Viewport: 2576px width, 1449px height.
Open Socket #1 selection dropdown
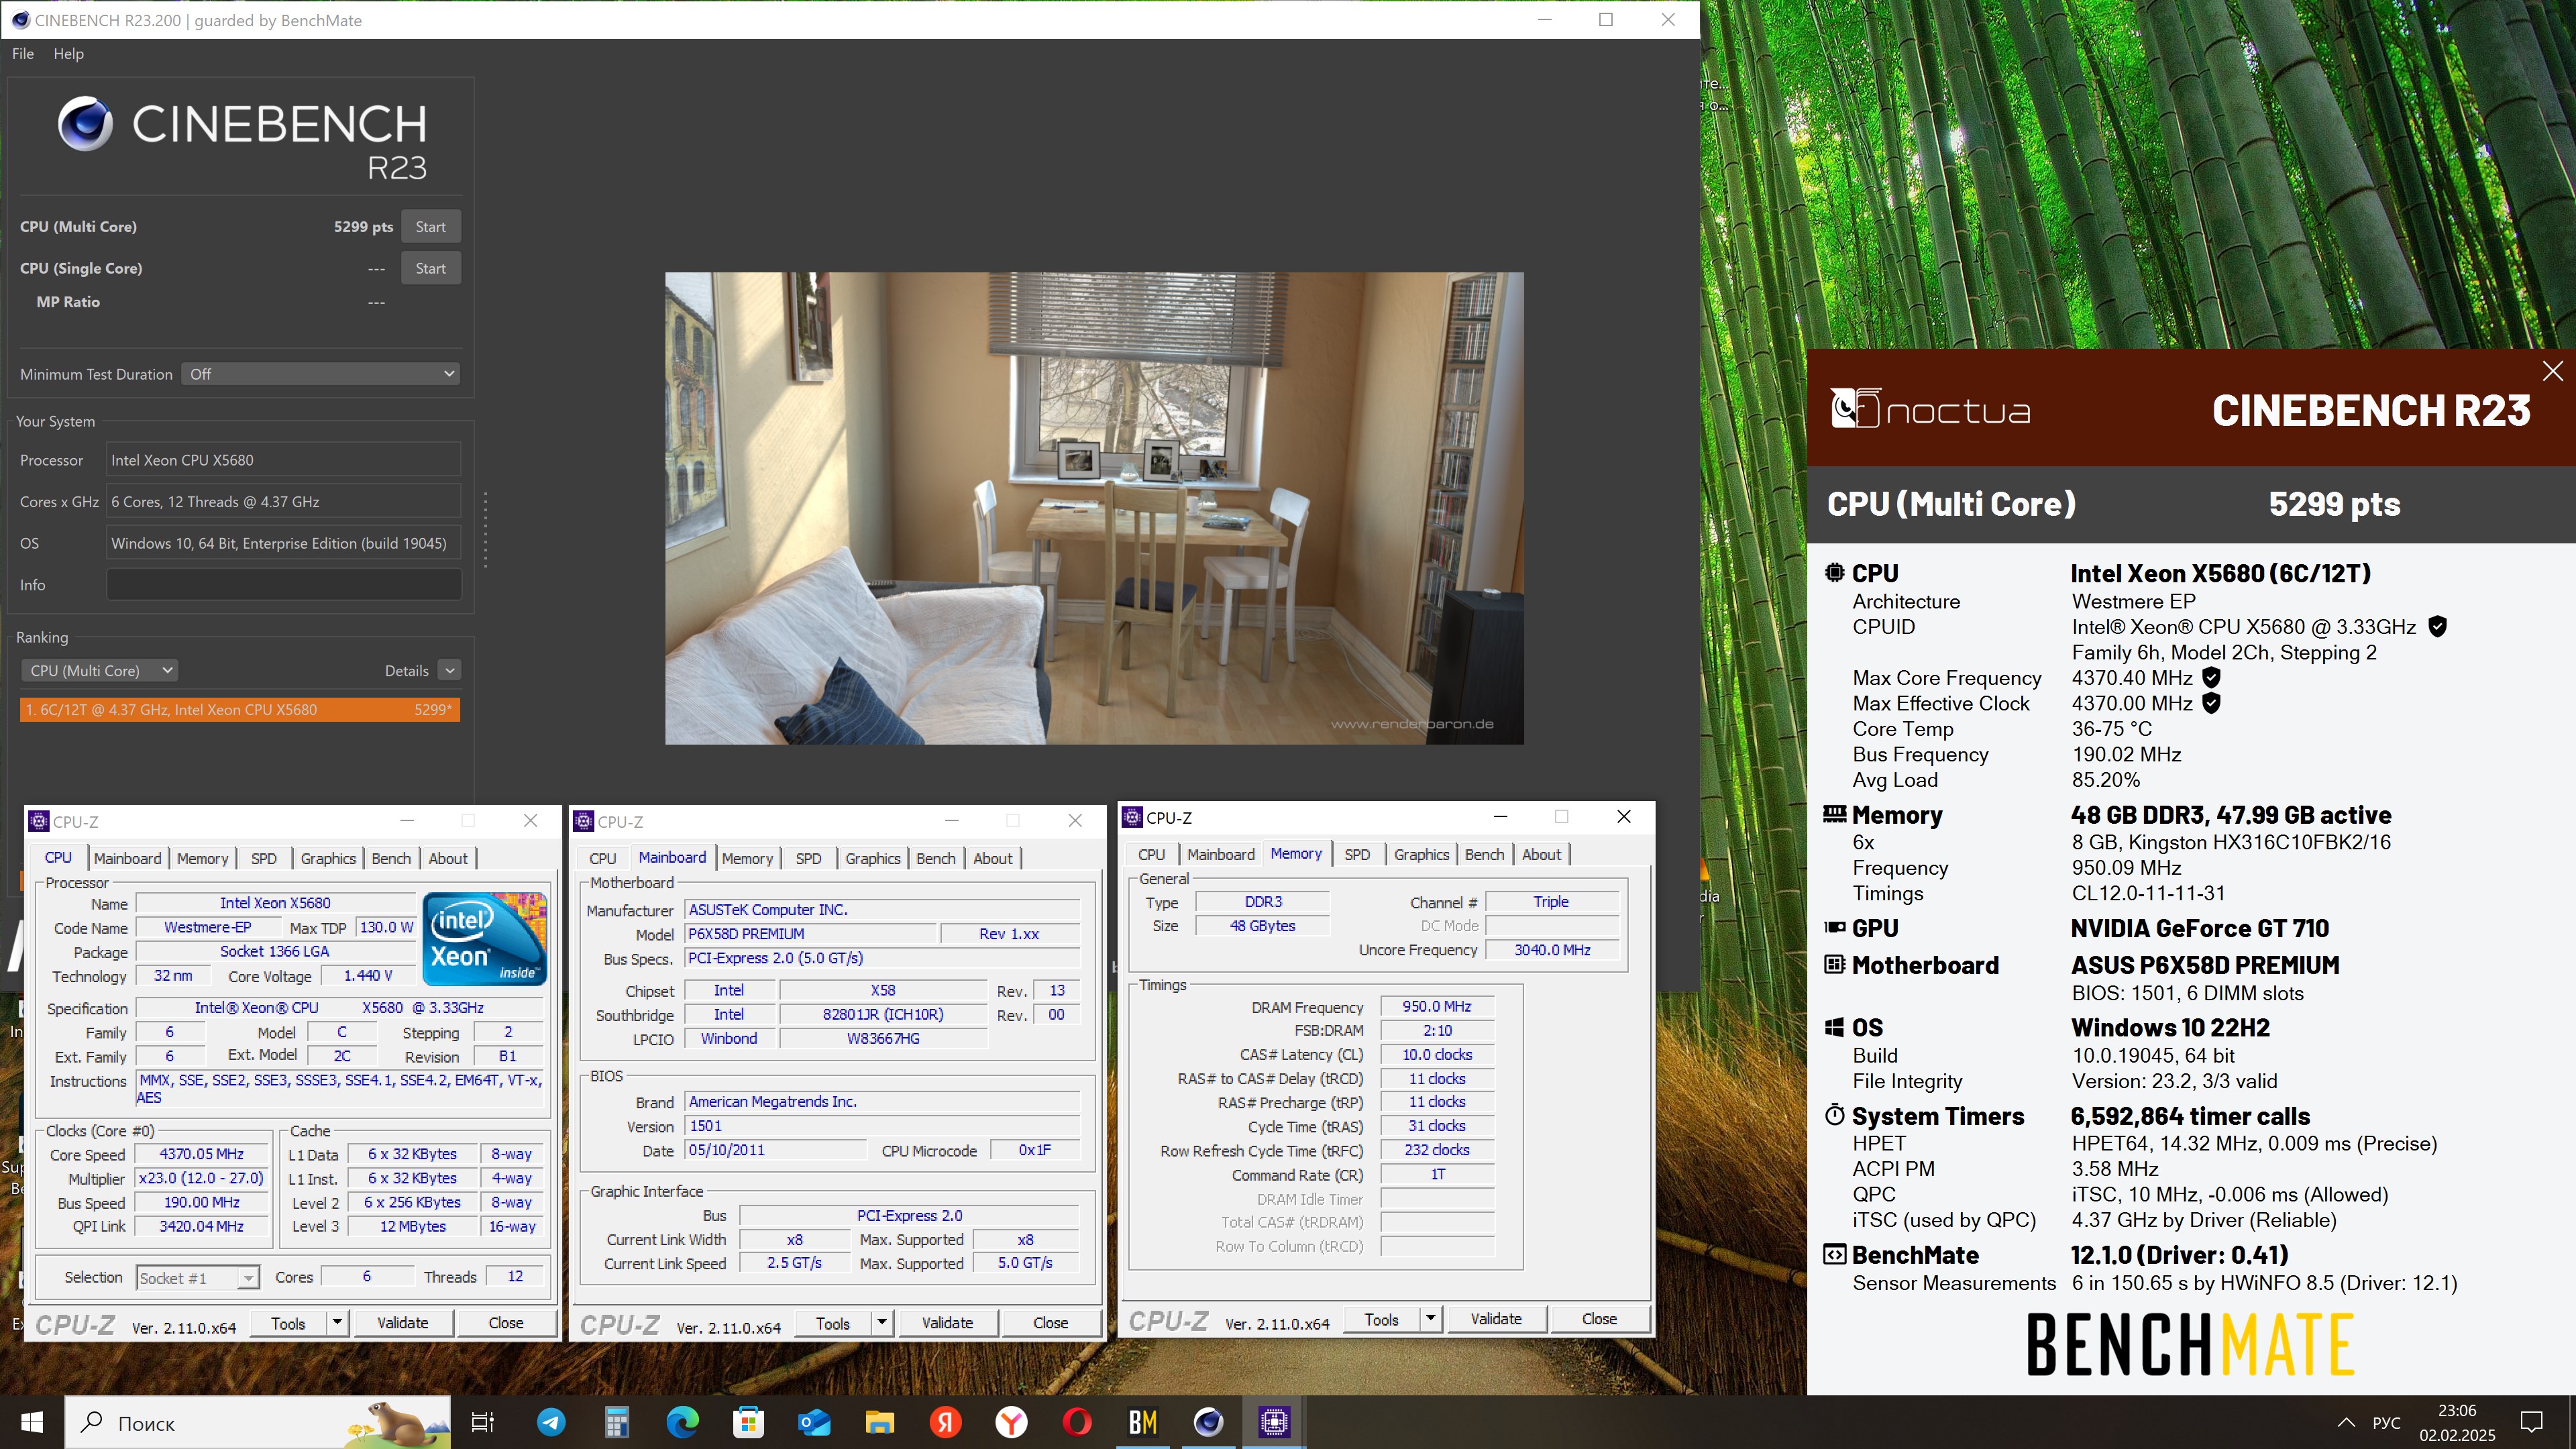click(198, 1278)
